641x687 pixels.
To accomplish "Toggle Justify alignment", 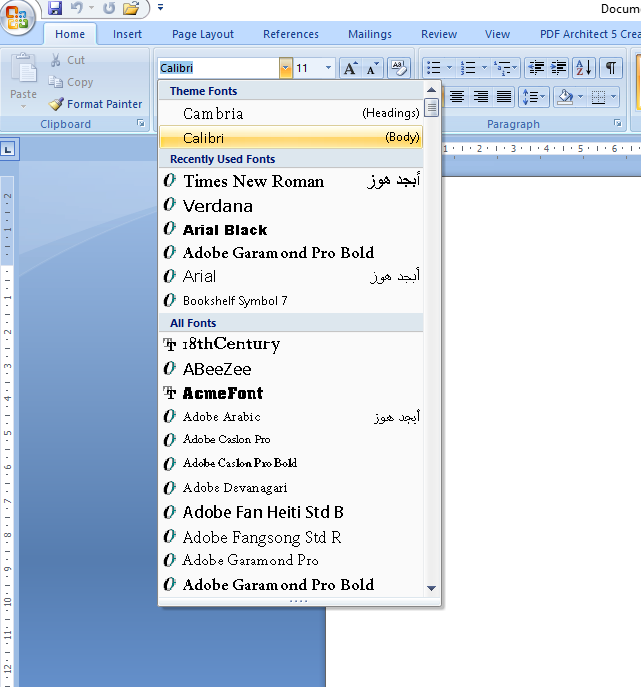I will (503, 96).
